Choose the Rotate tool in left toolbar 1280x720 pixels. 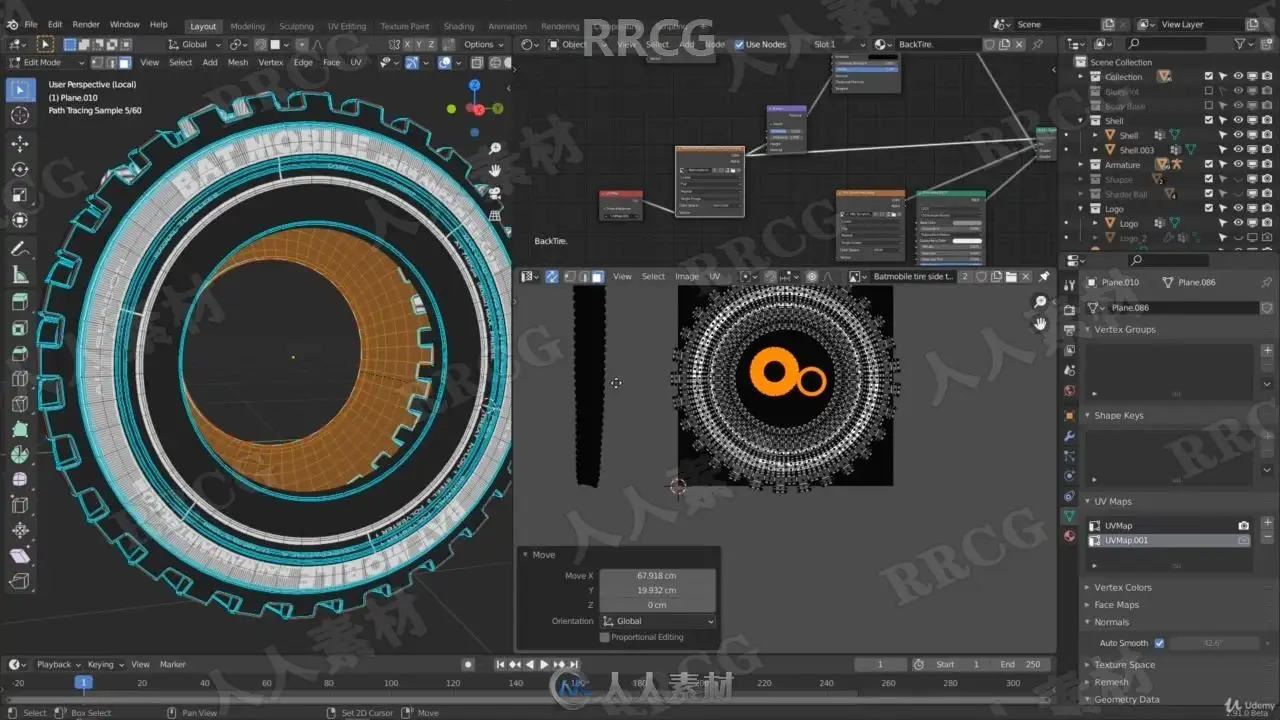[19, 169]
